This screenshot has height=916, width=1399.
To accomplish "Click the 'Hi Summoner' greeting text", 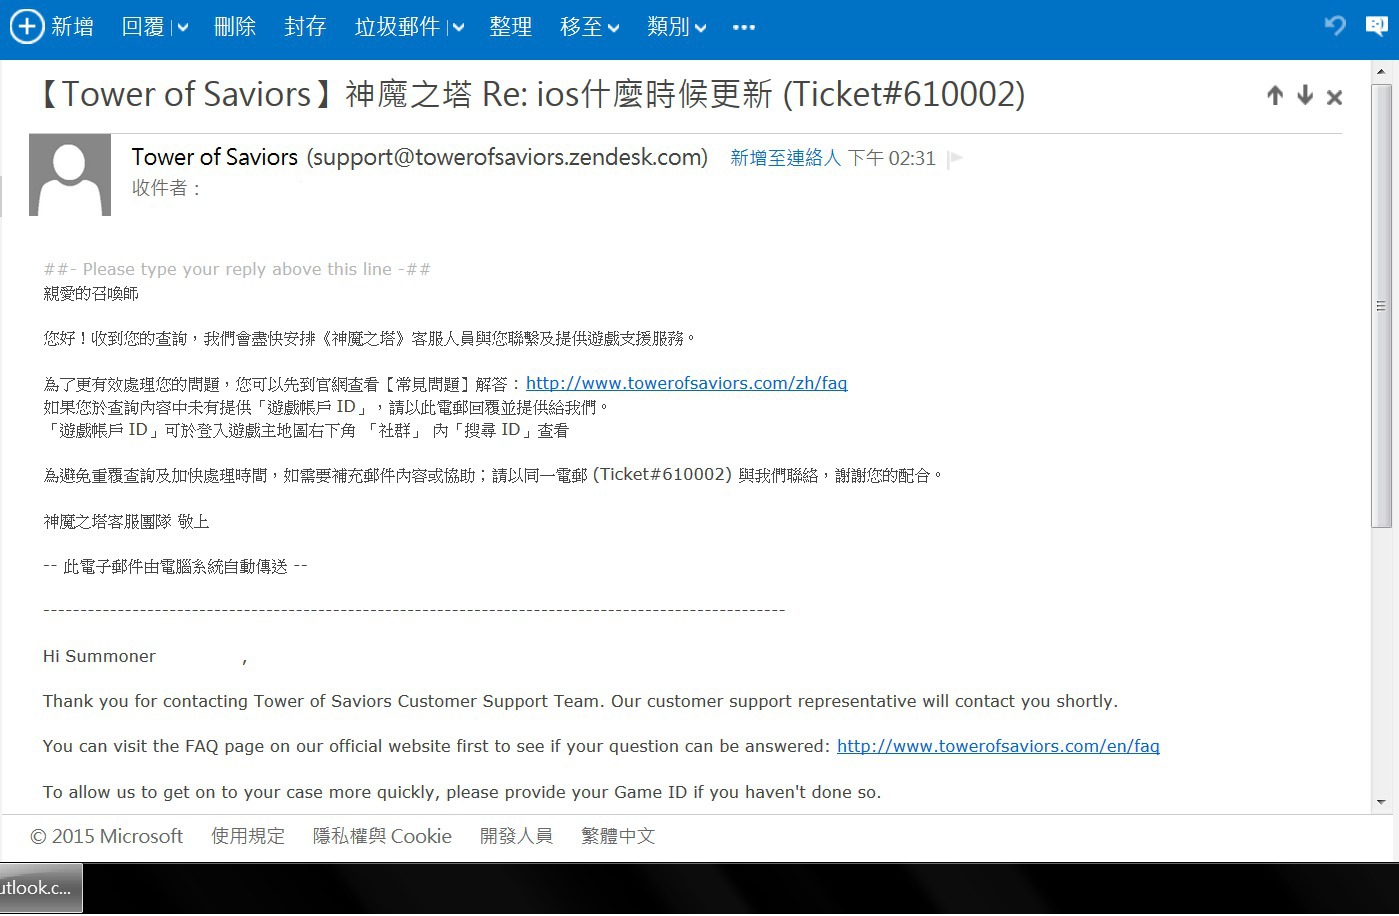I will pos(99,656).
